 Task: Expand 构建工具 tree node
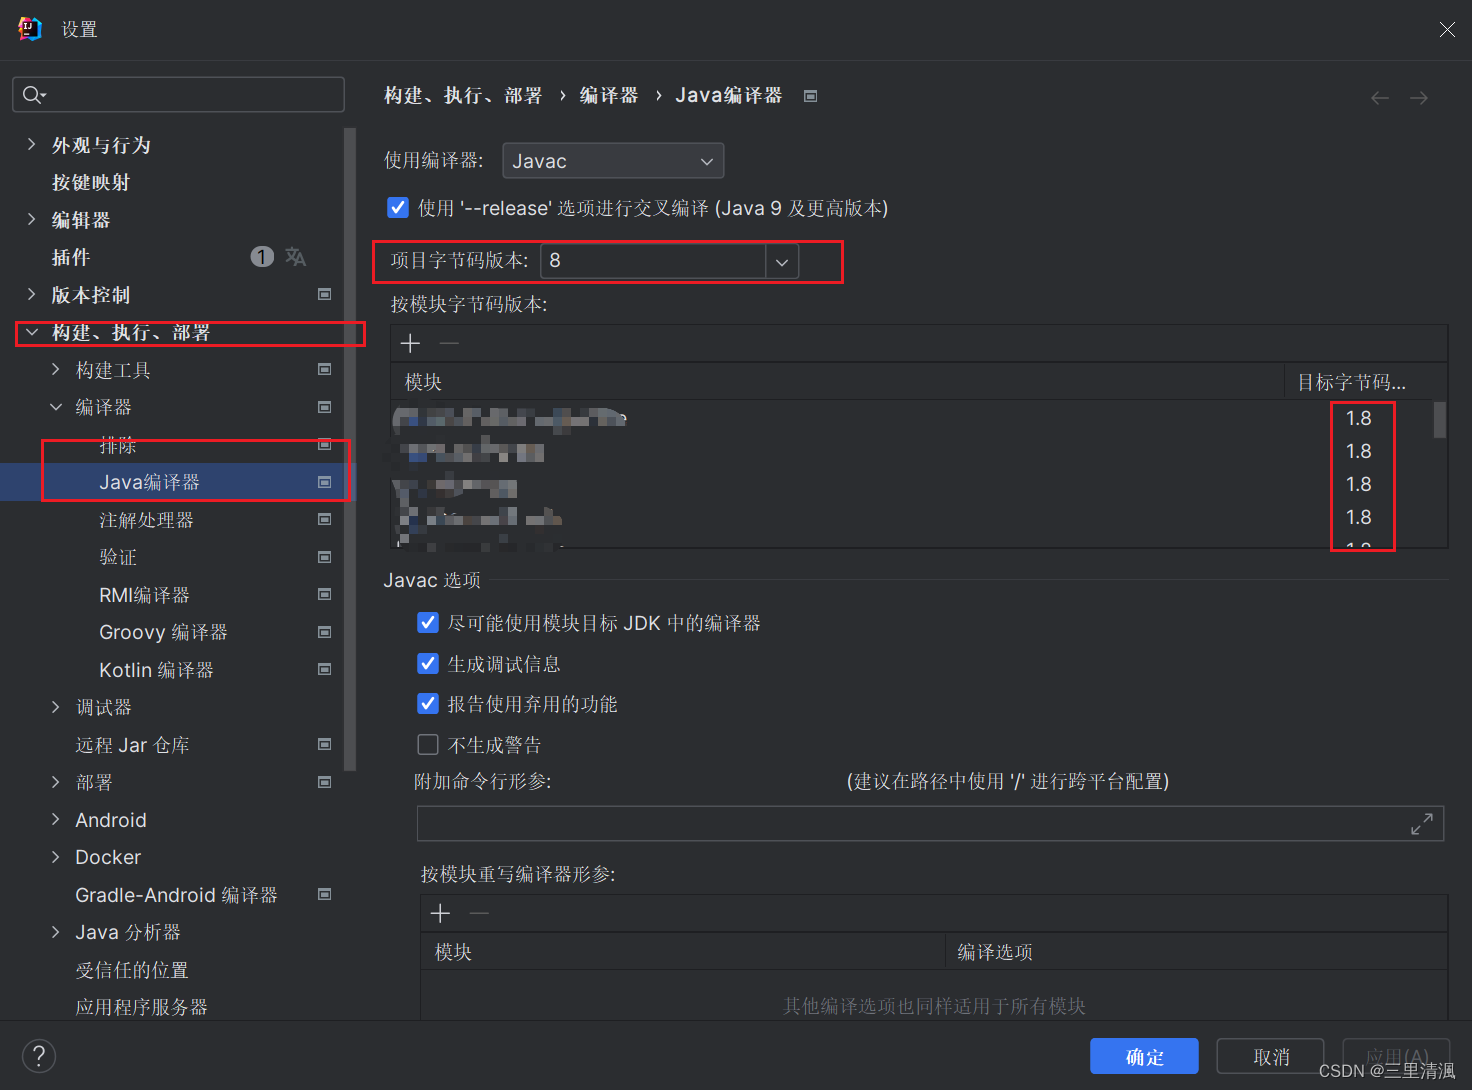[x=56, y=369]
